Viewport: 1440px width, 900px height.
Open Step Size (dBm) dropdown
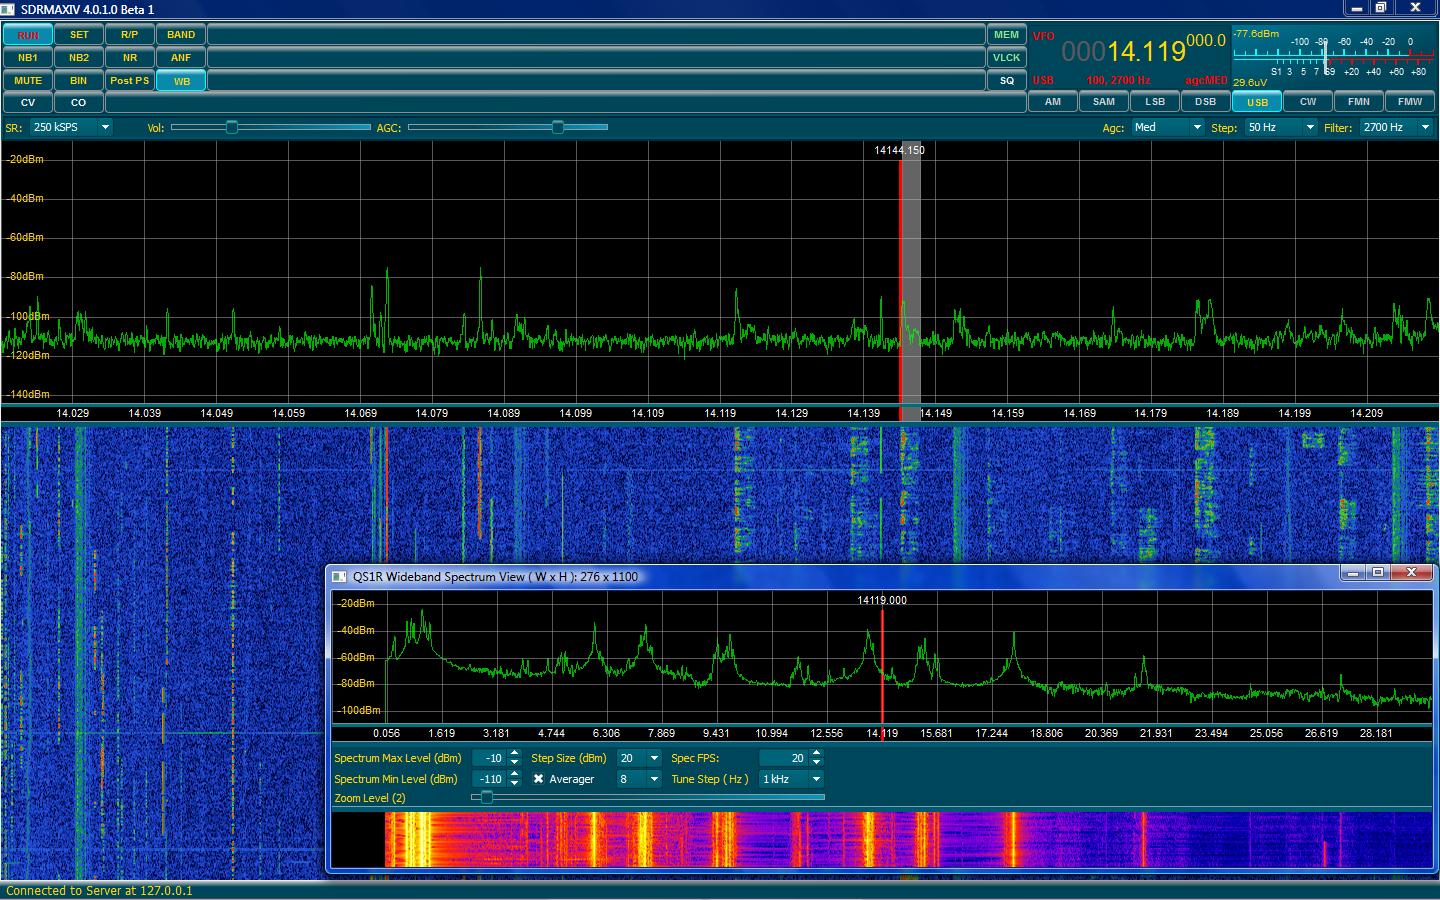coord(639,758)
